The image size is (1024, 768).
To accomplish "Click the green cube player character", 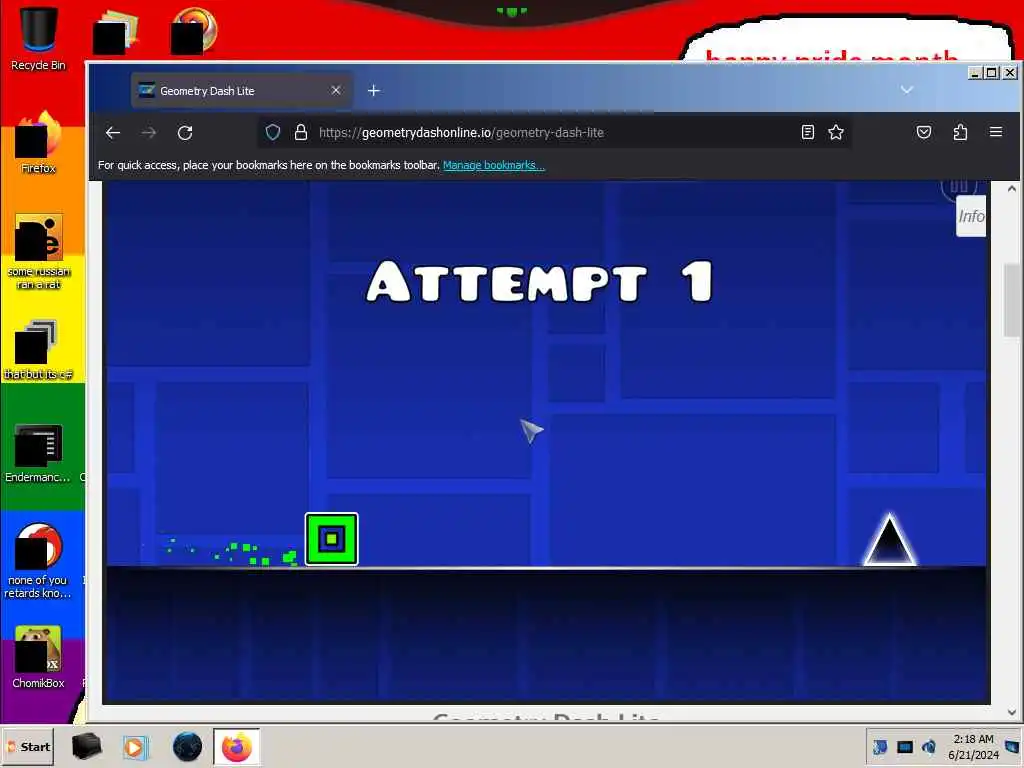I will (332, 539).
